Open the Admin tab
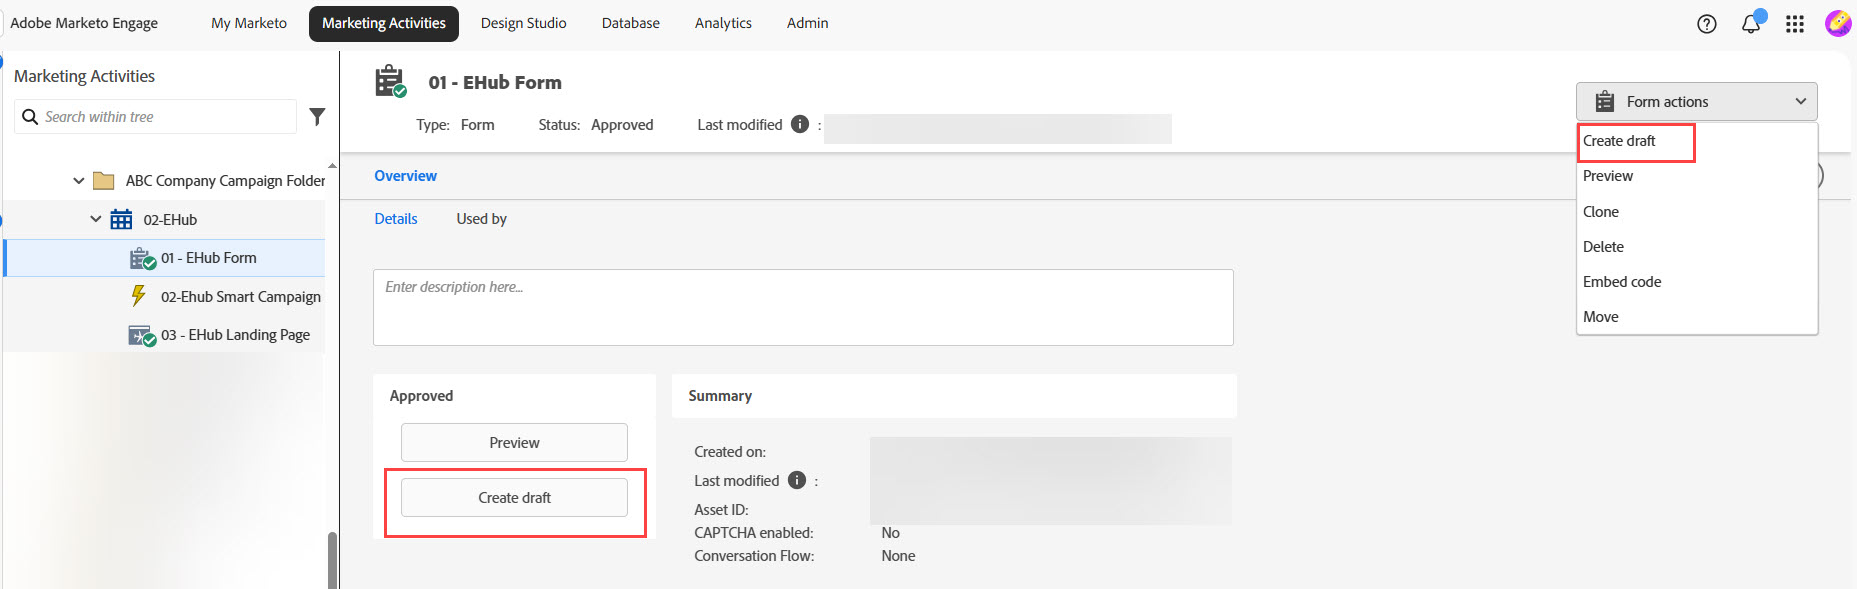This screenshot has width=1857, height=589. (x=807, y=23)
